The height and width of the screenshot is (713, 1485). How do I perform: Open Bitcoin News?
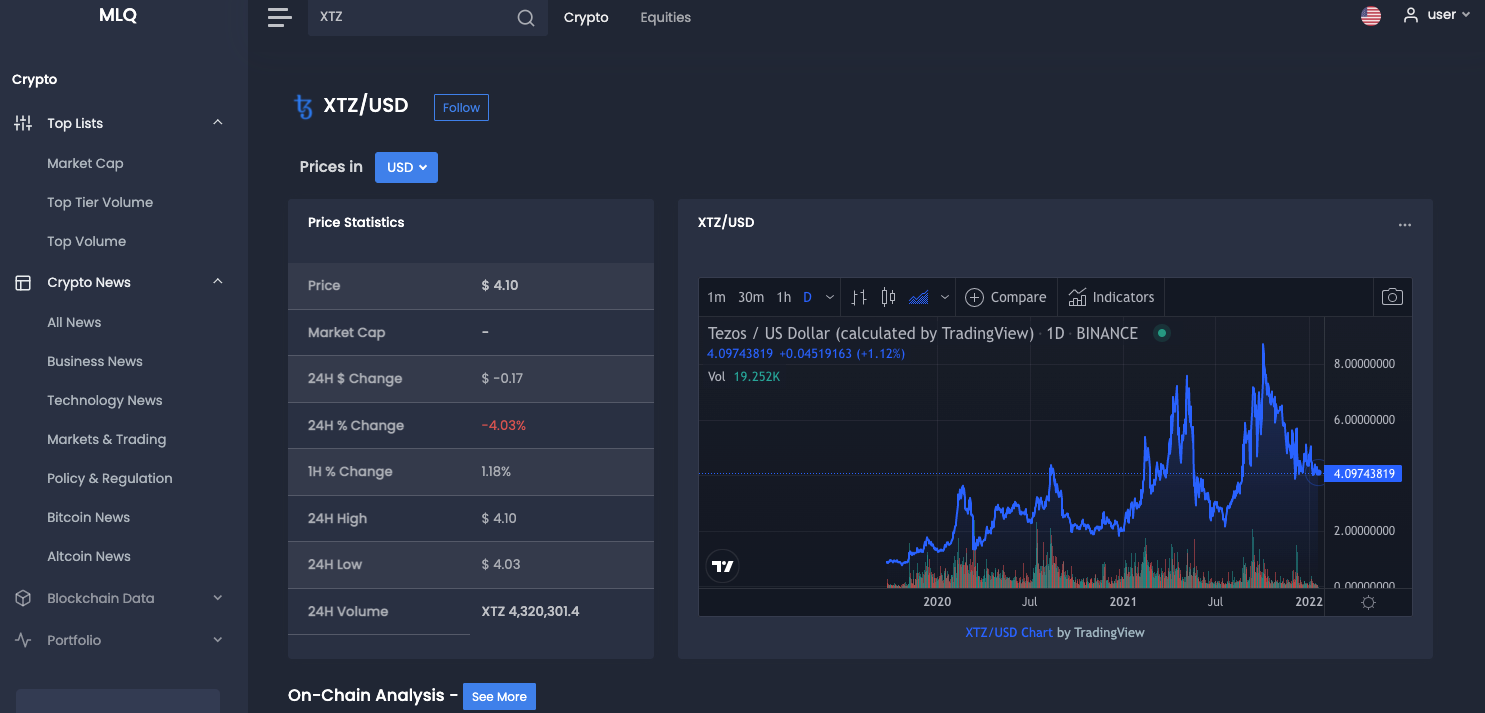click(89, 517)
